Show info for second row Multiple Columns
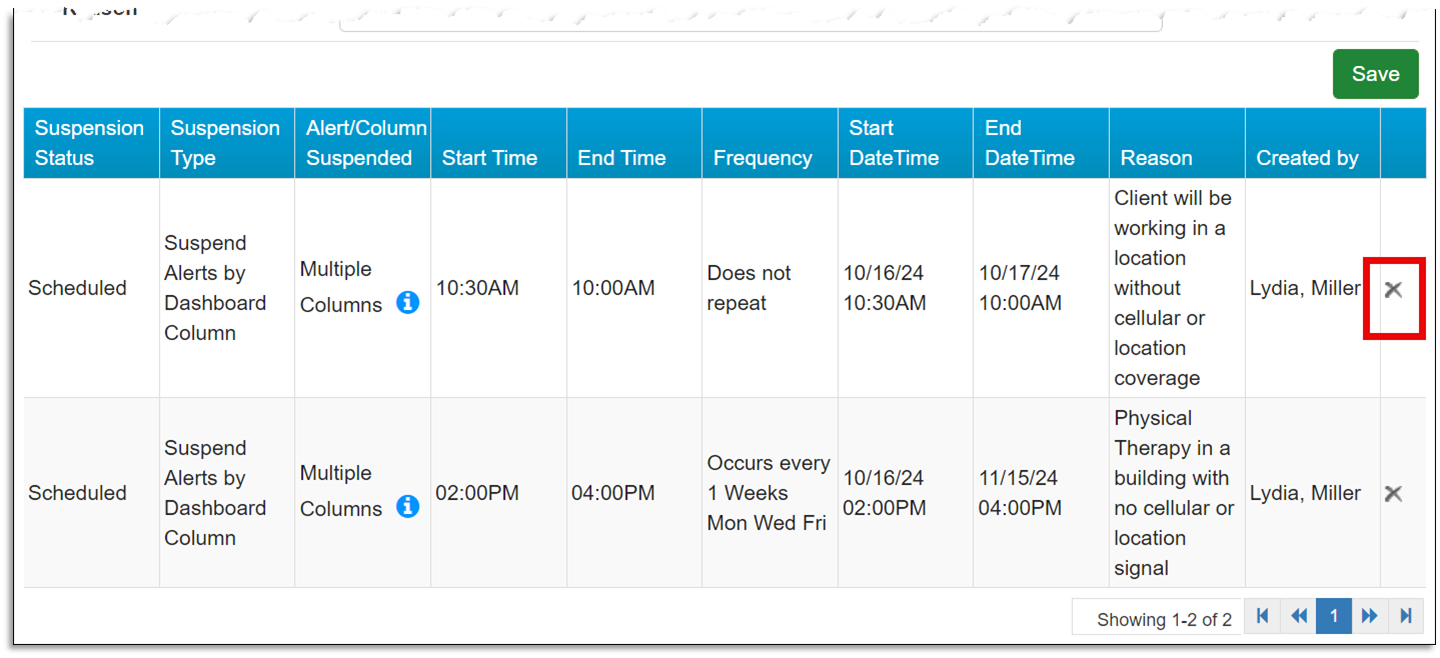Viewport: 1440px width, 658px height. point(407,506)
